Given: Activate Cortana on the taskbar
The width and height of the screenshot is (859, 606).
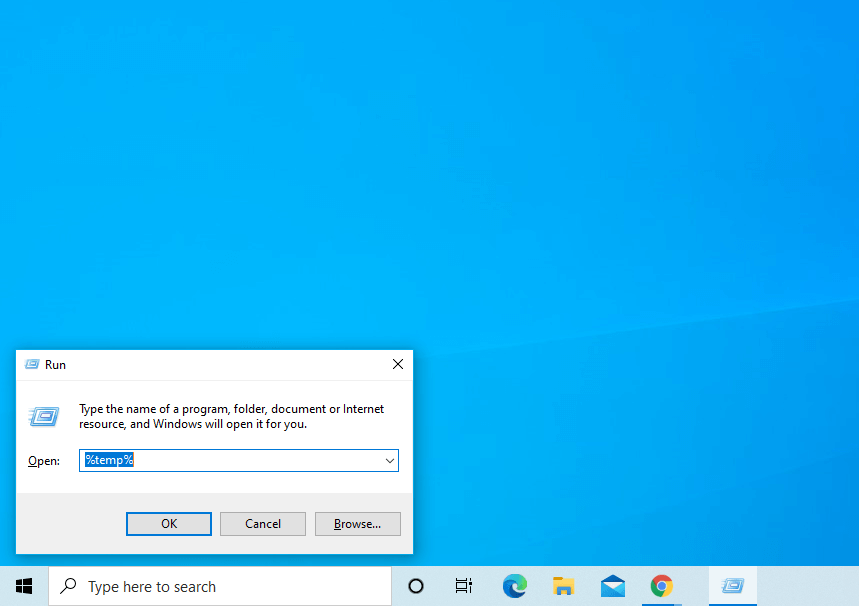Looking at the screenshot, I should (415, 586).
